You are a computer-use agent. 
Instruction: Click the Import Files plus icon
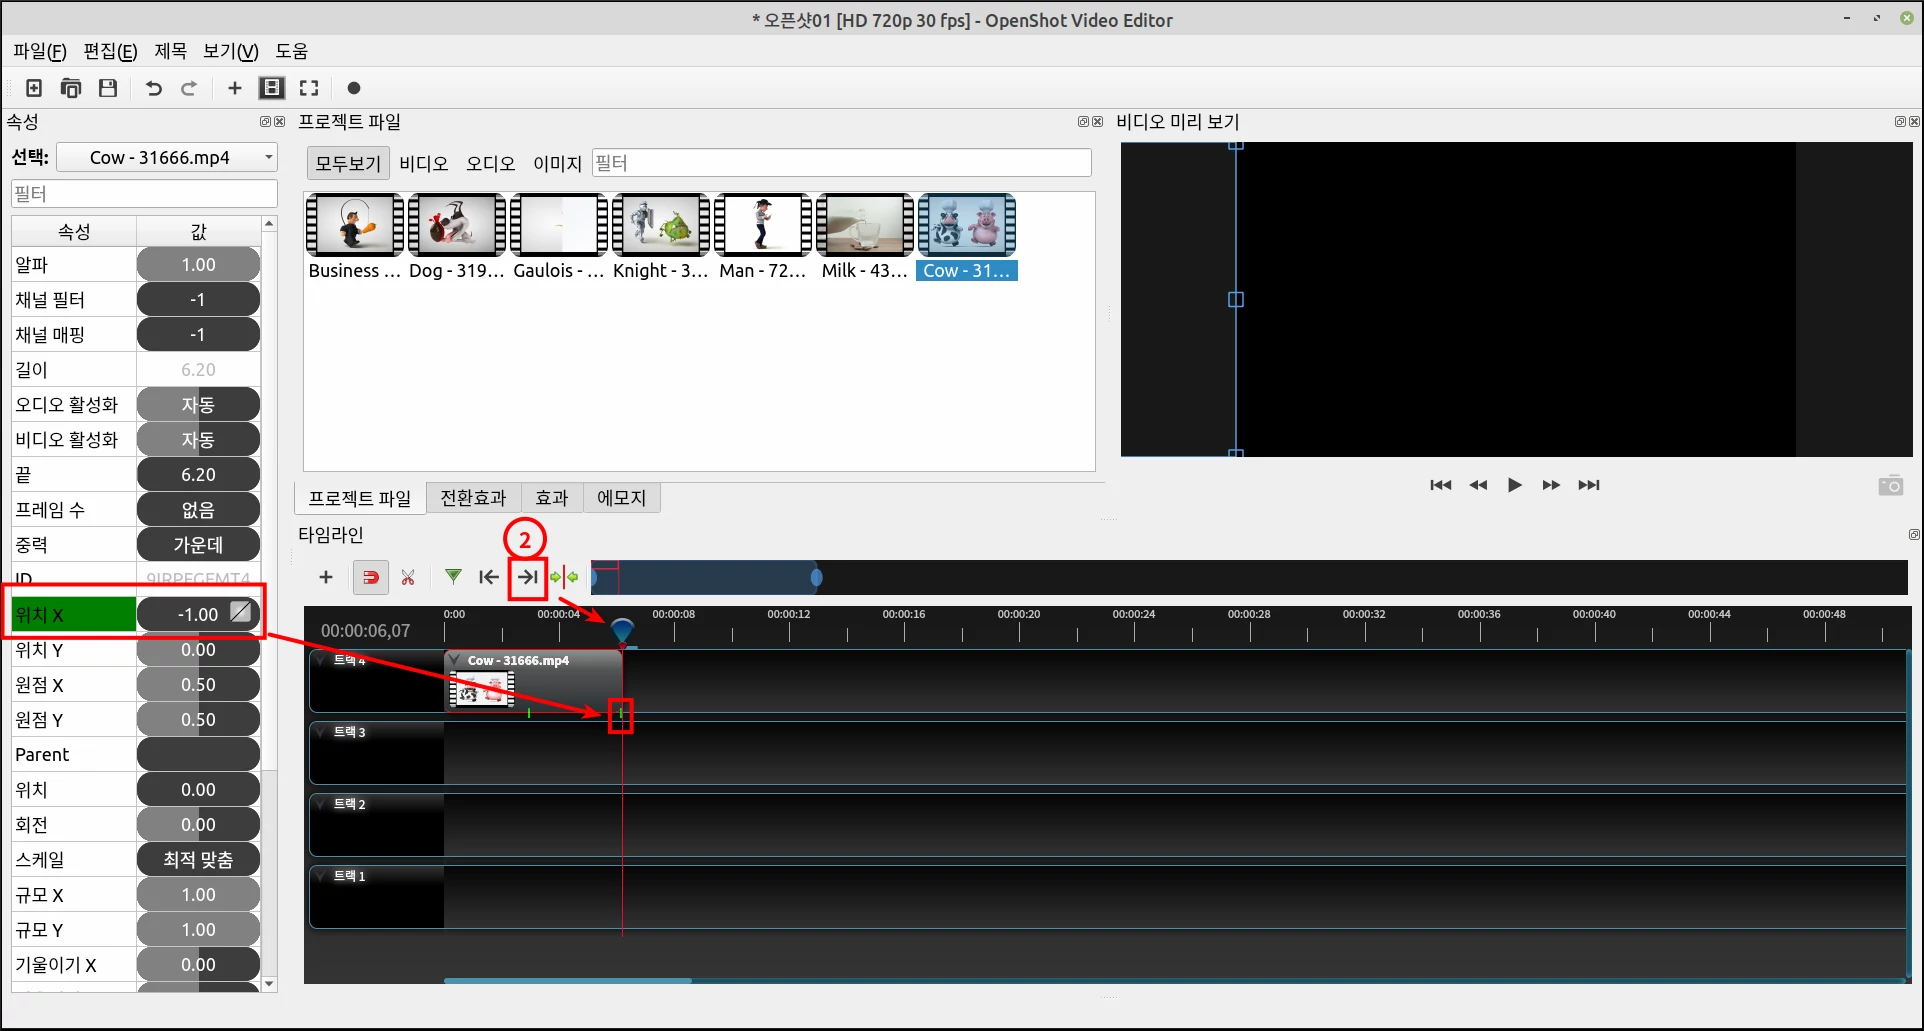coord(235,88)
